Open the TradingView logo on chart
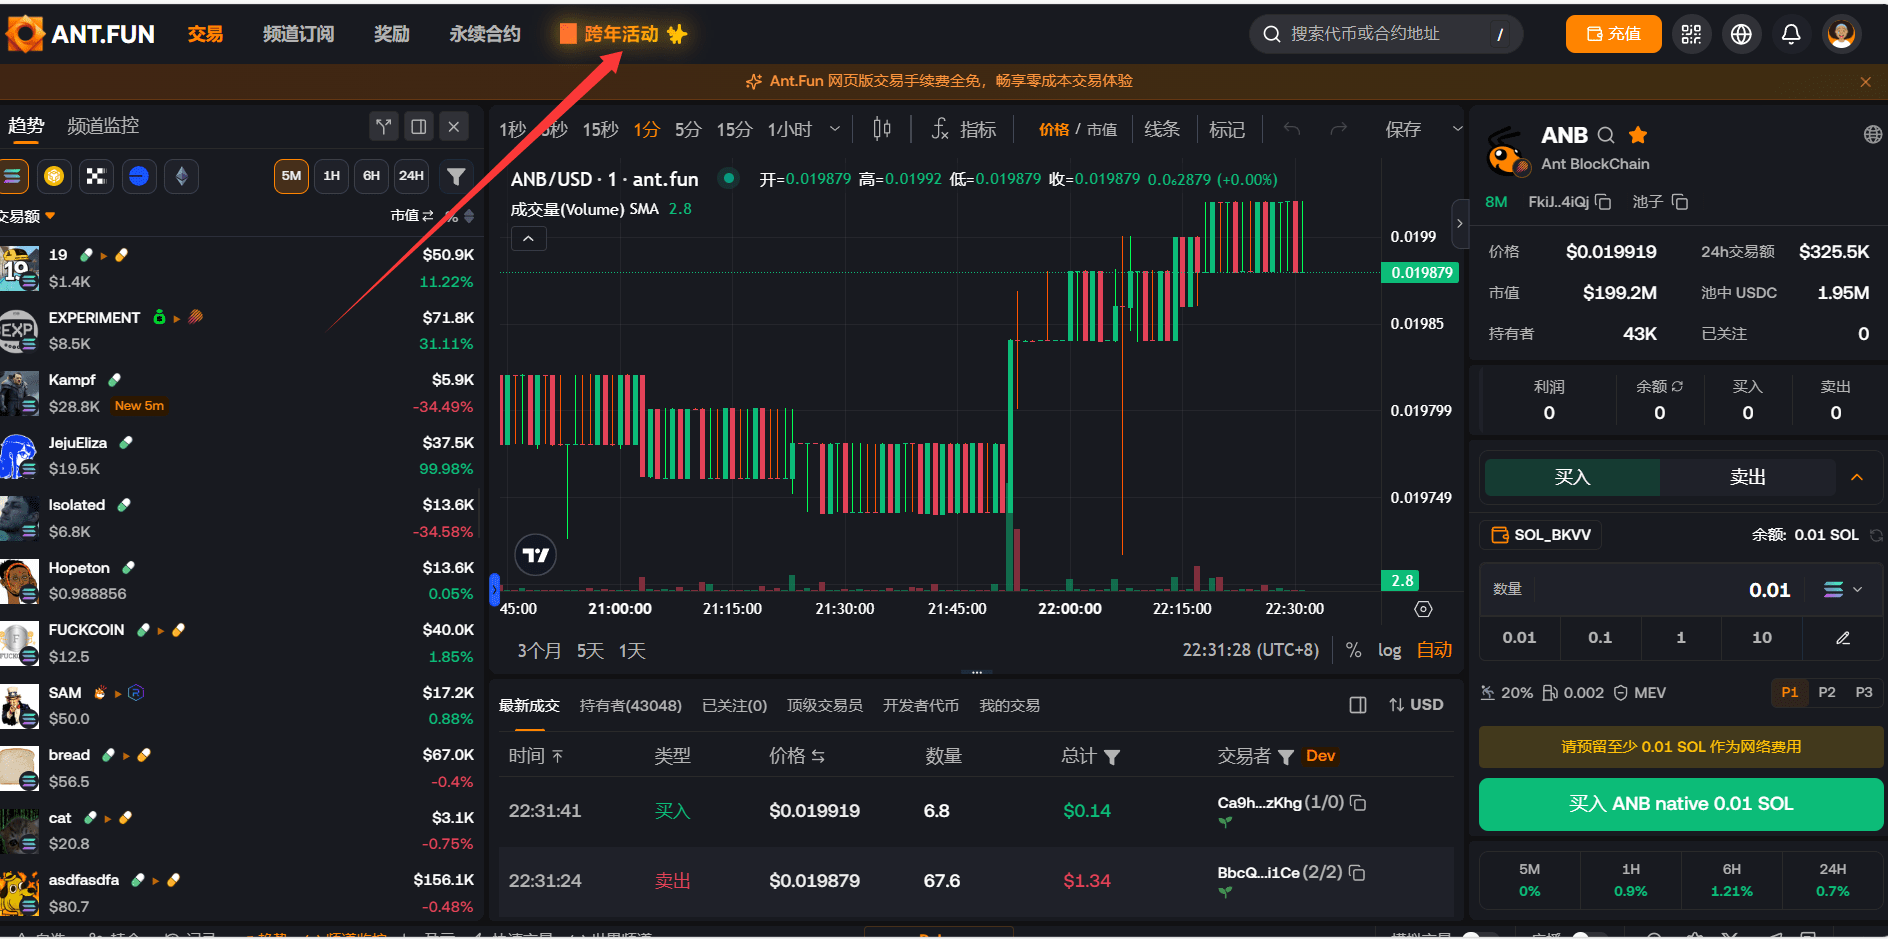This screenshot has height=939, width=1888. (536, 555)
